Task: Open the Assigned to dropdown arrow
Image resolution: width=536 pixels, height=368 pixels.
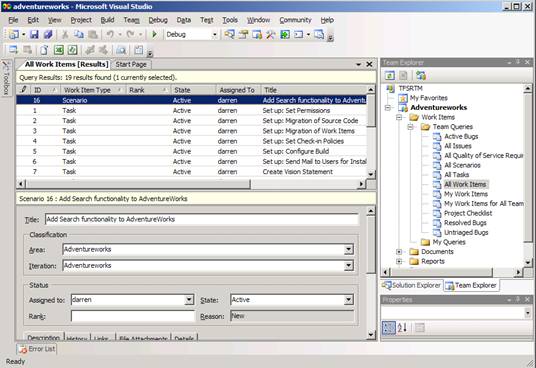Action: click(189, 300)
